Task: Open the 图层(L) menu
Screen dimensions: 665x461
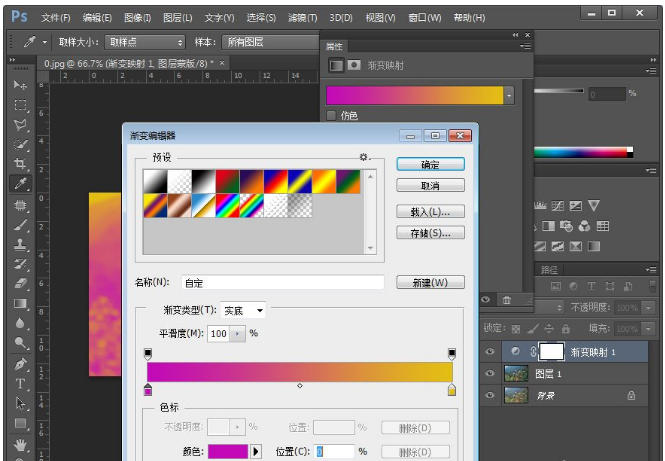Action: point(178,18)
